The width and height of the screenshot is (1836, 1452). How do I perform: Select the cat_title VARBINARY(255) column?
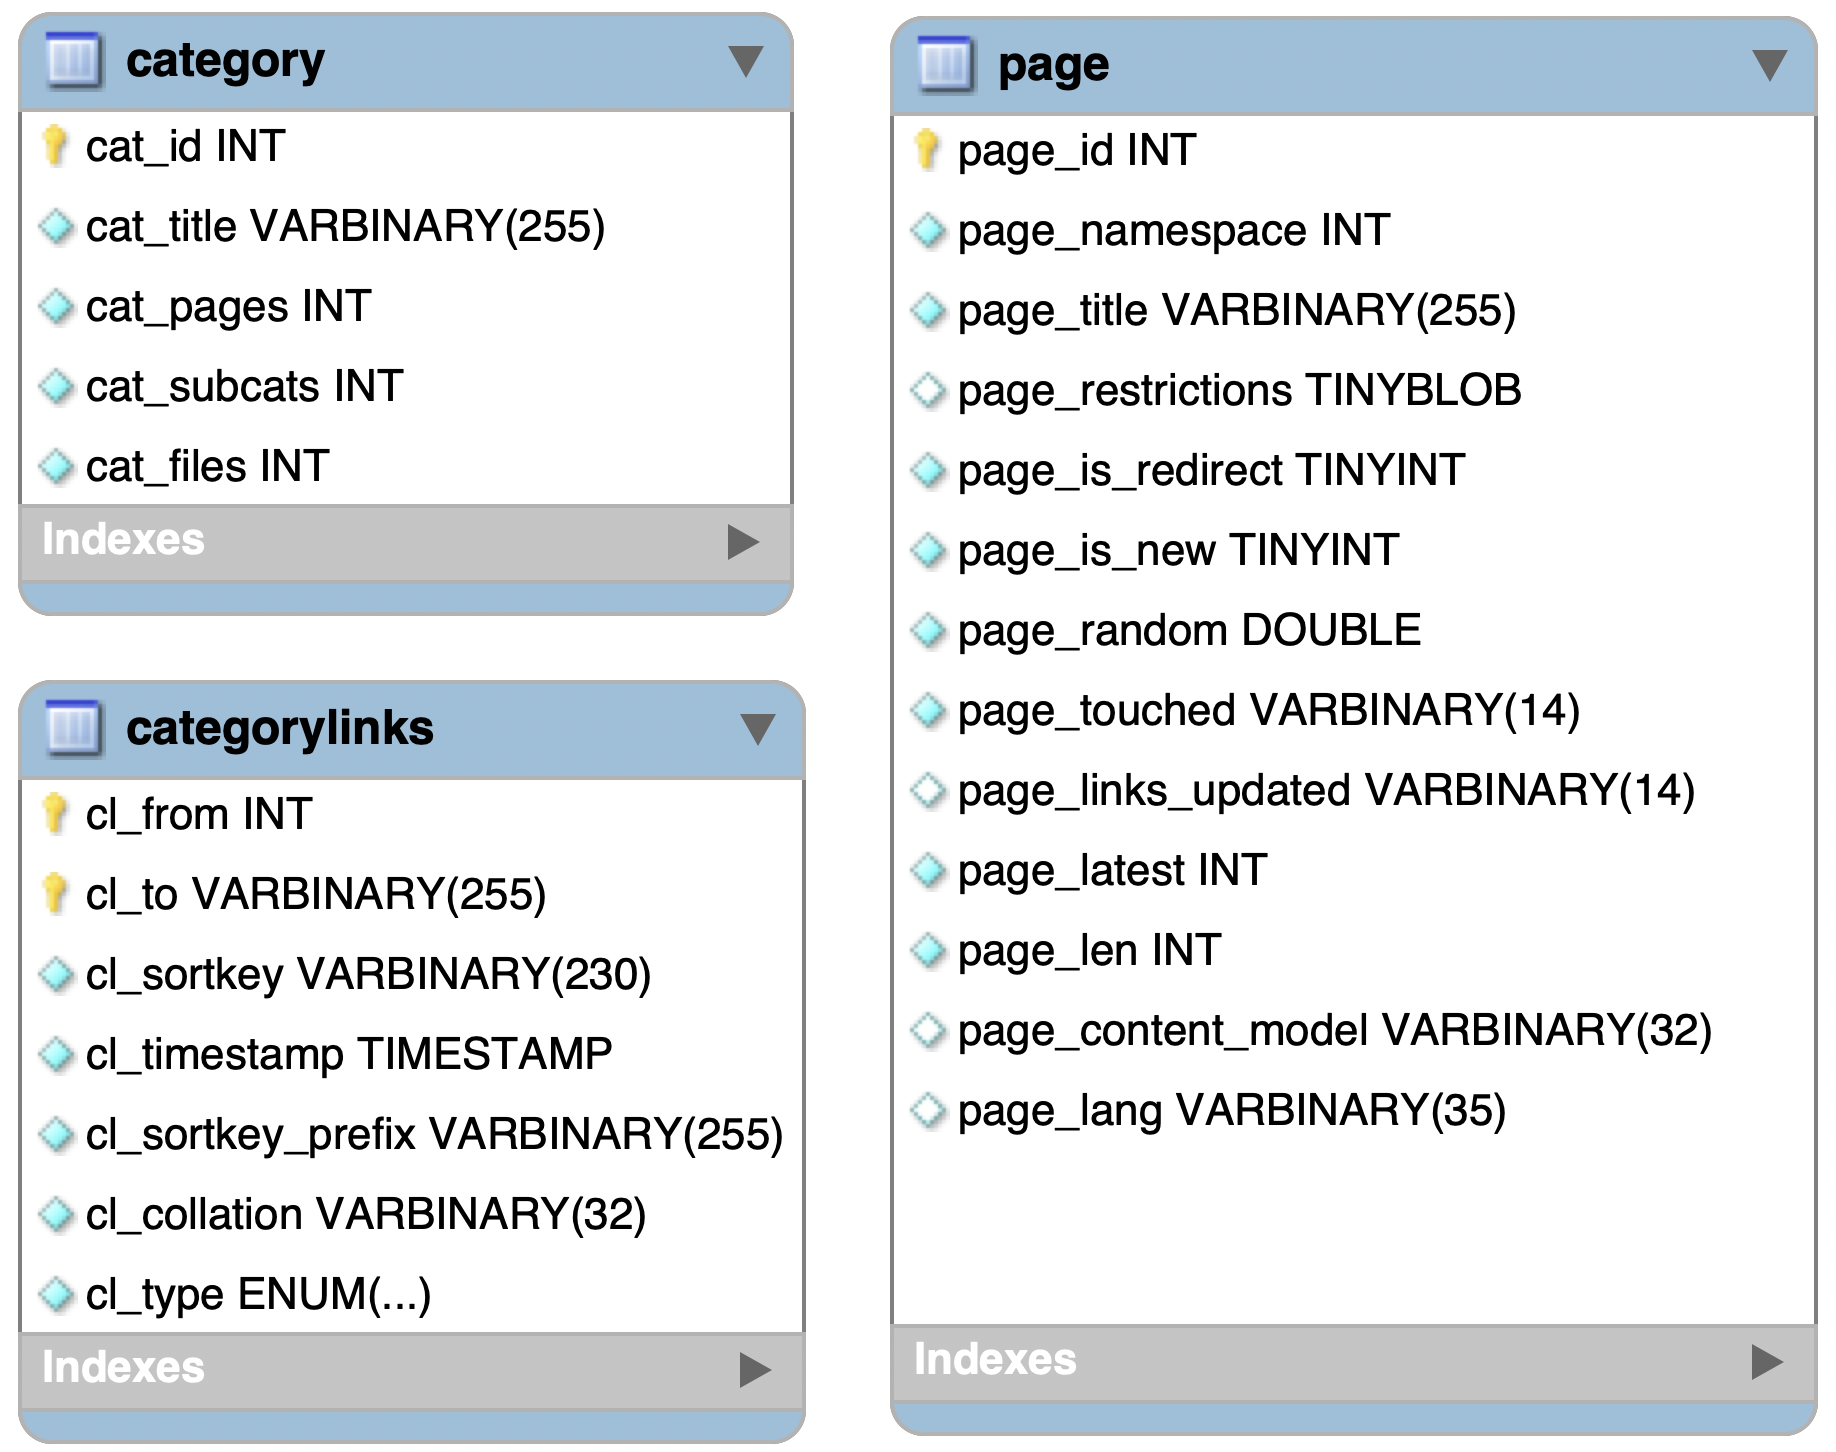406,226
